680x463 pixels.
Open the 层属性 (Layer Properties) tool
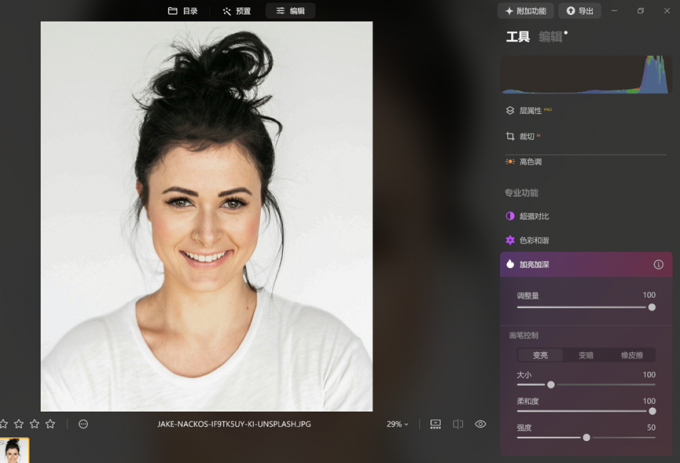click(530, 111)
